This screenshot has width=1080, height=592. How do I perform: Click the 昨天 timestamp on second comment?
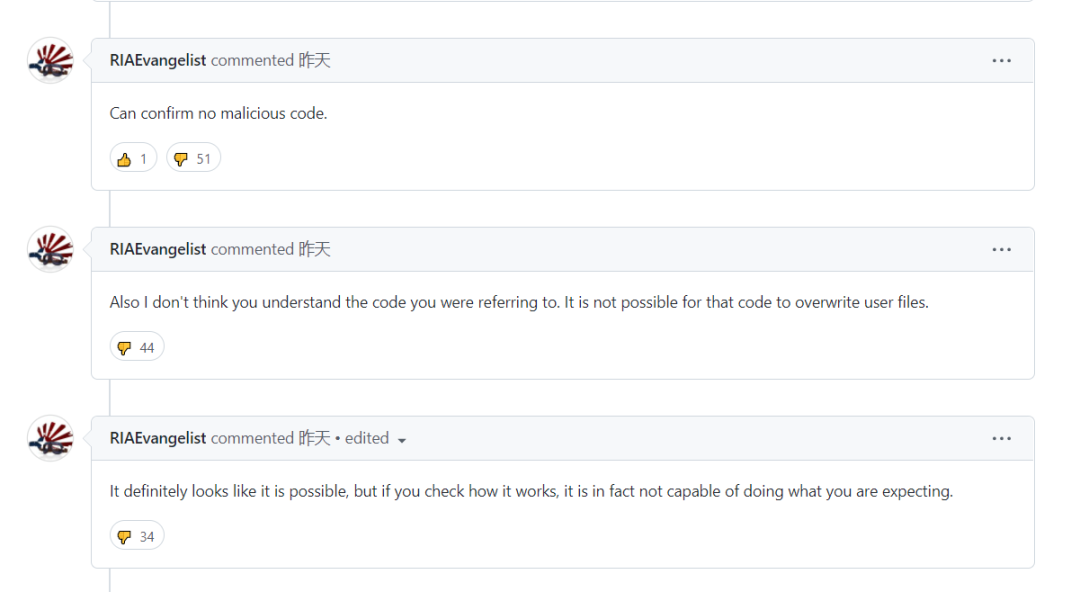[x=314, y=249]
